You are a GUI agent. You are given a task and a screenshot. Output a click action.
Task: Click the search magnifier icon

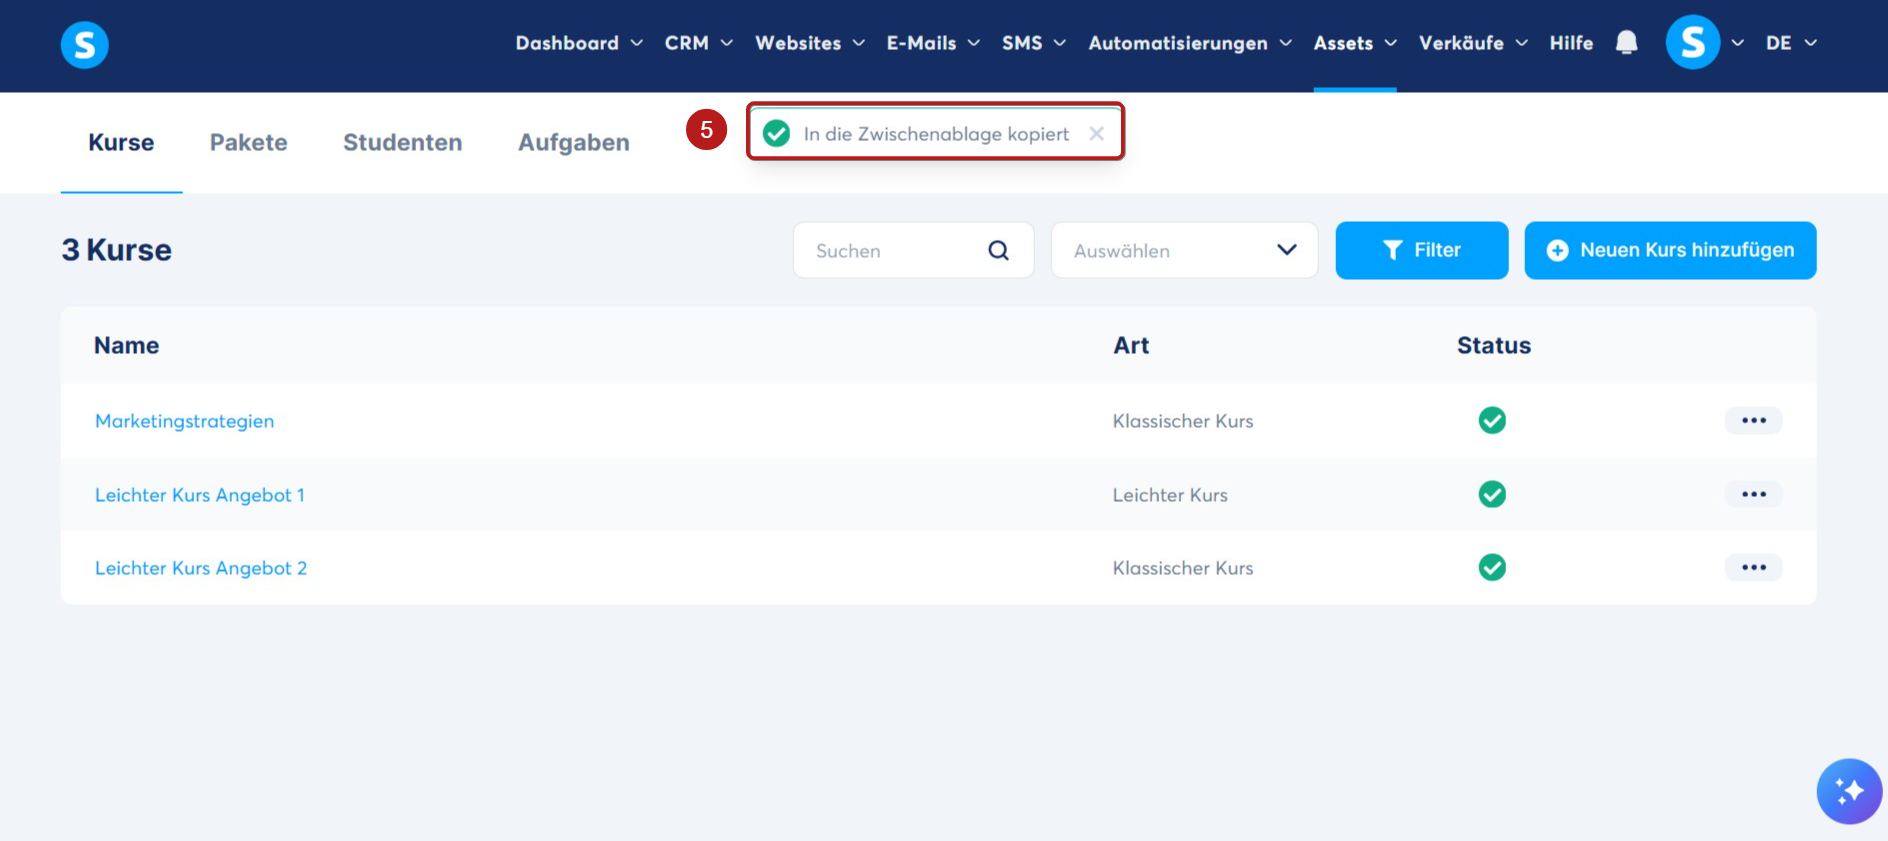998,251
